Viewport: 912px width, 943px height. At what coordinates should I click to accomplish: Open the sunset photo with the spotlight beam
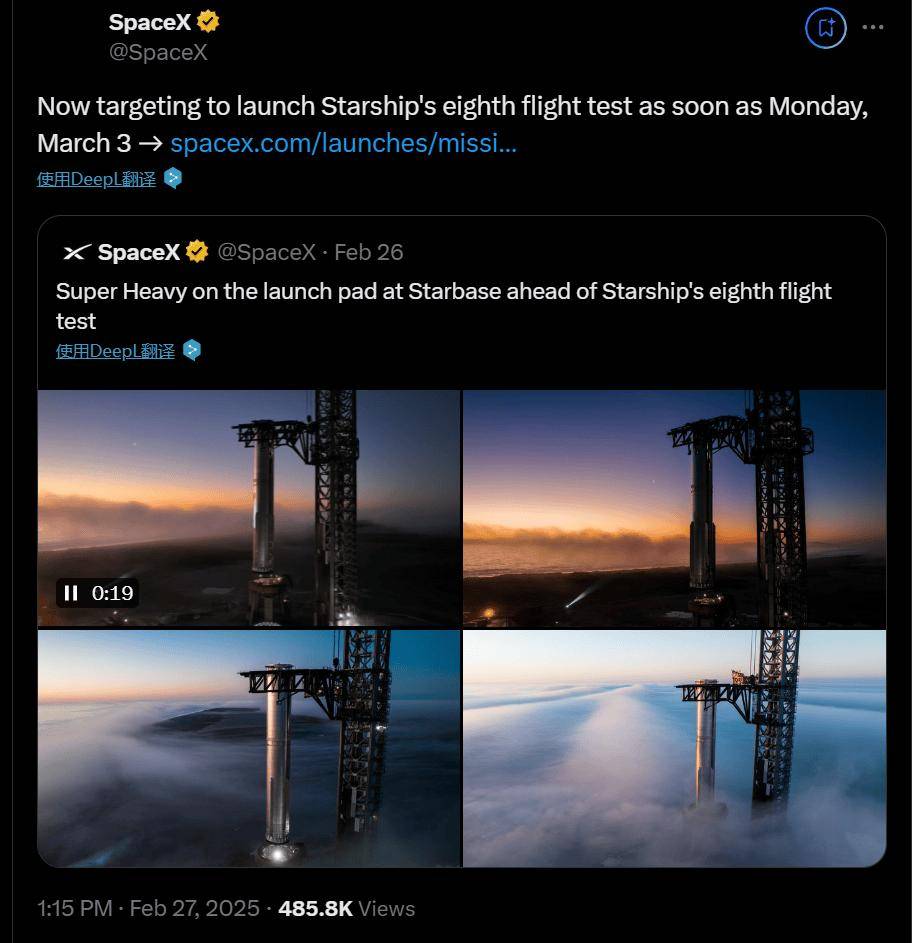pos(674,508)
